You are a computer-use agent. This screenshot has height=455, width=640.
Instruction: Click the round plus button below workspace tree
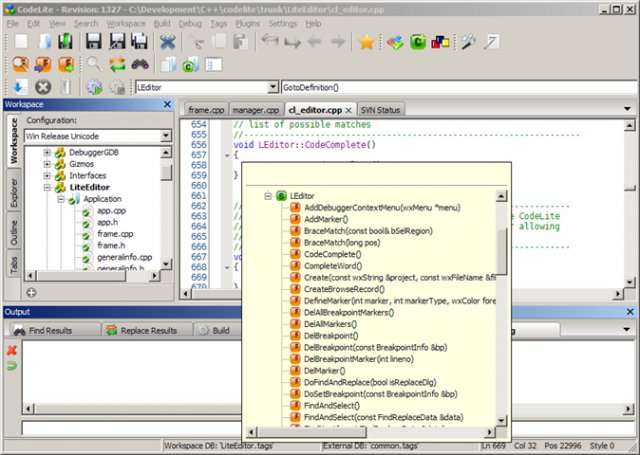tap(31, 292)
